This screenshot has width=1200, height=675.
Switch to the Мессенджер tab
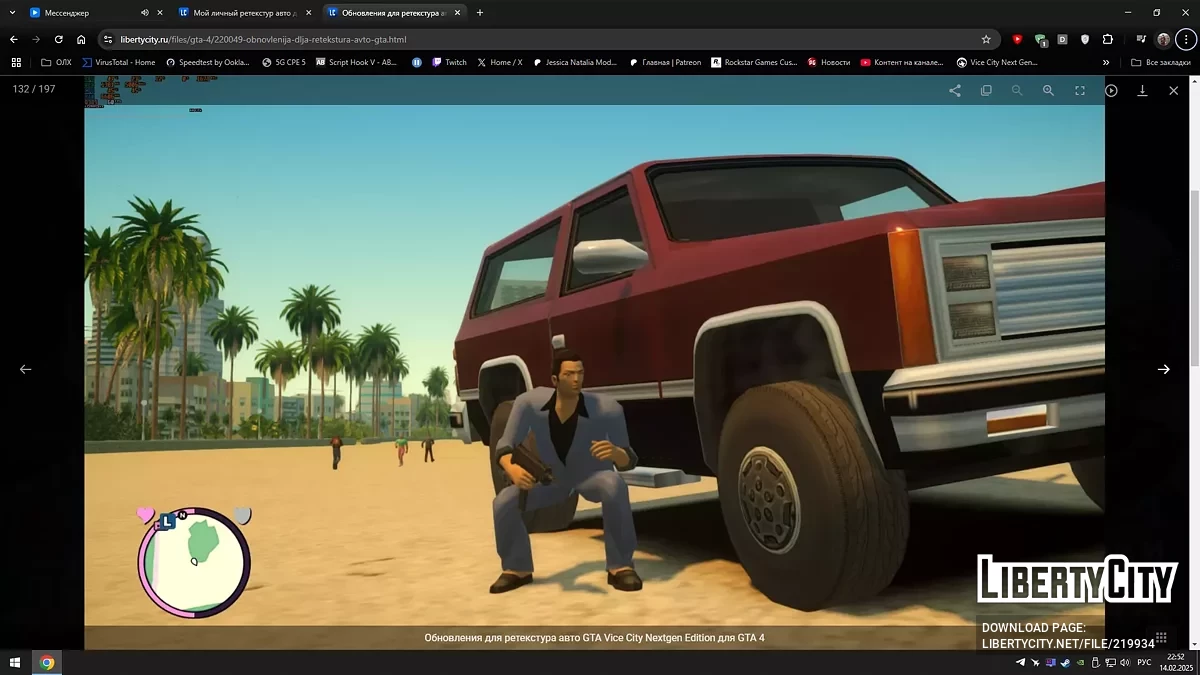tap(80, 13)
